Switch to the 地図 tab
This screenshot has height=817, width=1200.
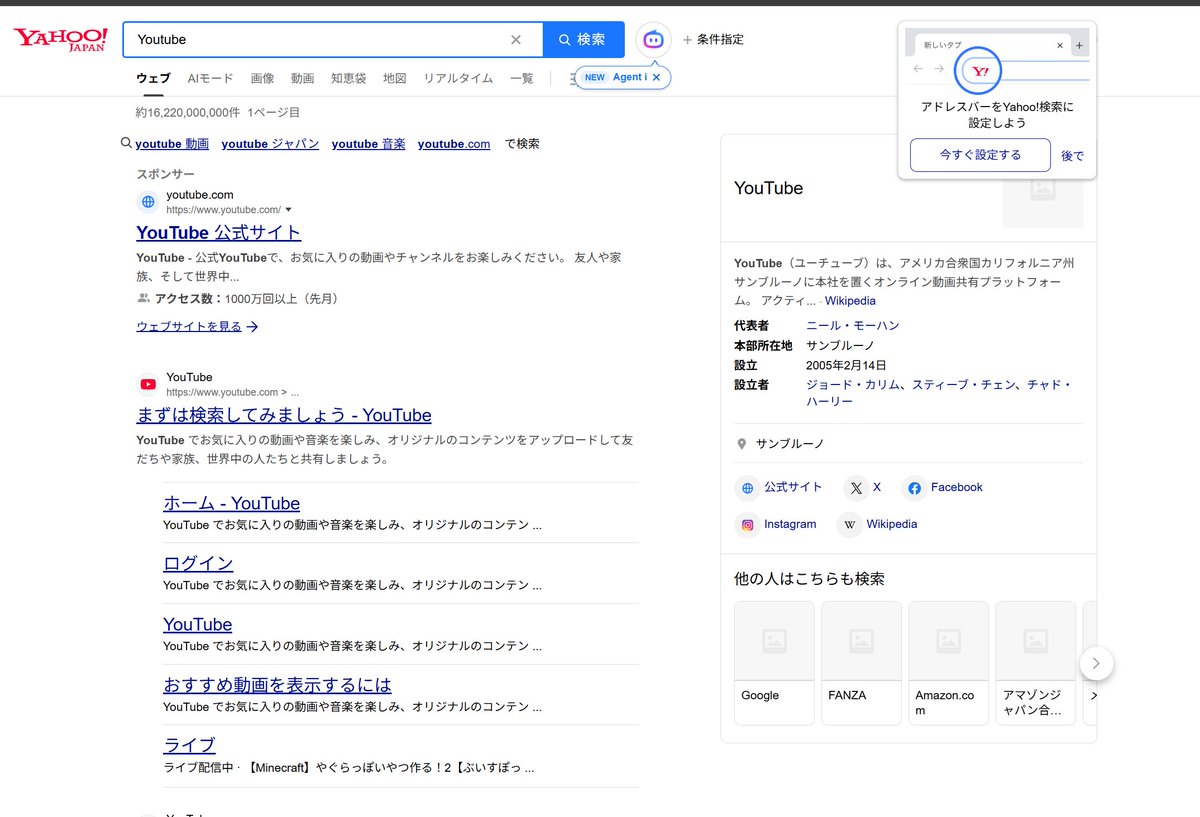pyautogui.click(x=395, y=78)
